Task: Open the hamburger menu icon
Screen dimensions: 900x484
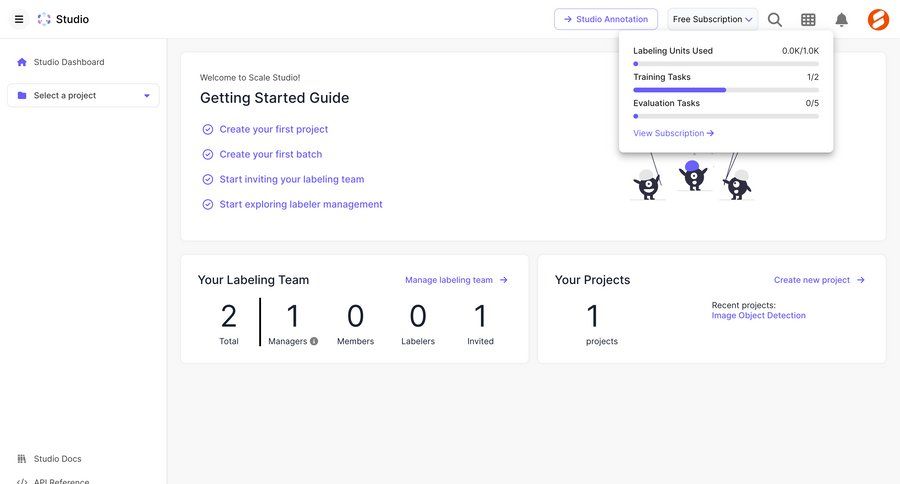Action: click(19, 19)
